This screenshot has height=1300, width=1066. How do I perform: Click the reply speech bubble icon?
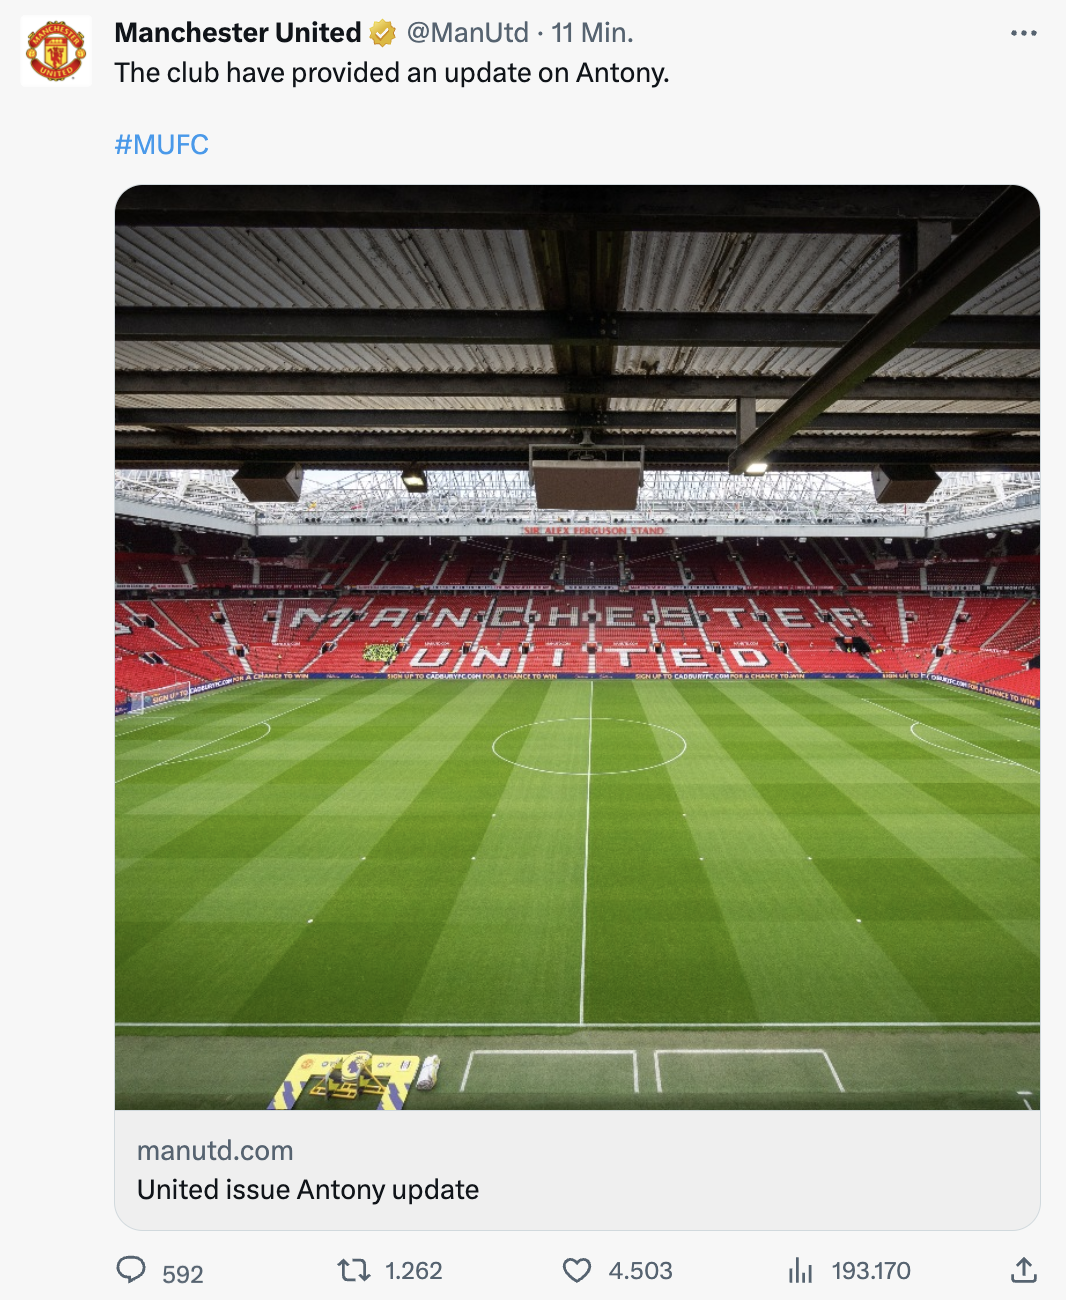pyautogui.click(x=131, y=1270)
